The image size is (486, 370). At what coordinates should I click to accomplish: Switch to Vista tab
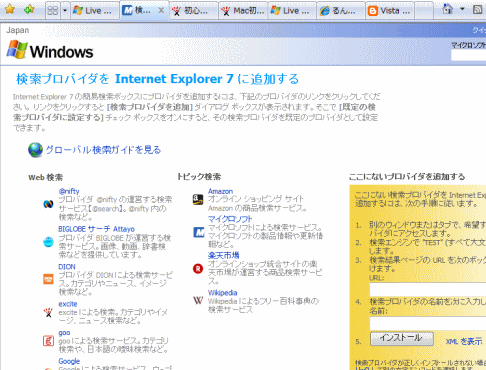click(390, 11)
